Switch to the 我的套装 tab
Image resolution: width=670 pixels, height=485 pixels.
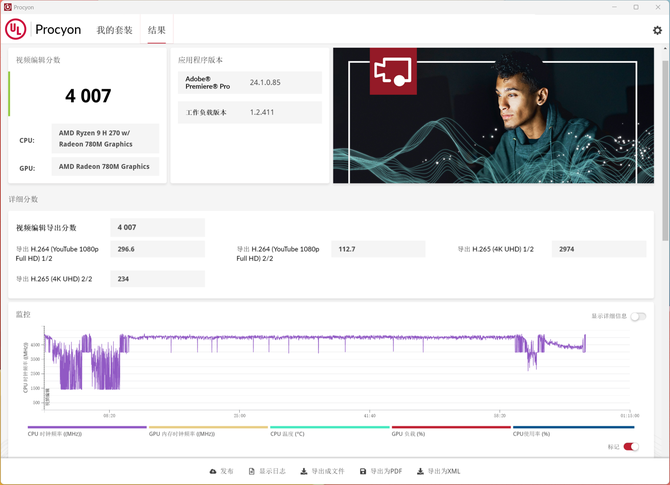[x=114, y=30]
